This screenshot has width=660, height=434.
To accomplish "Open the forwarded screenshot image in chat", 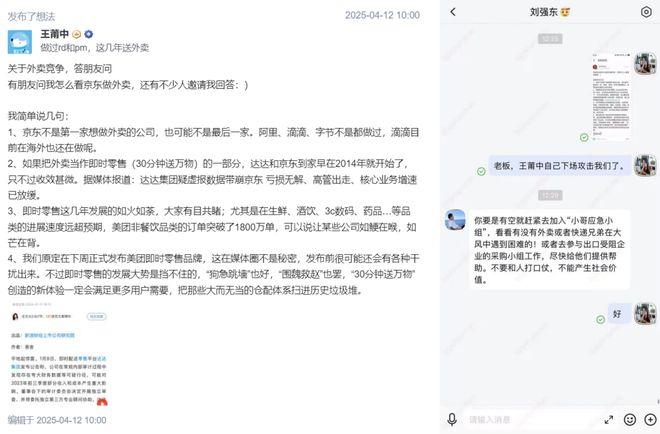I will pyautogui.click(x=611, y=97).
